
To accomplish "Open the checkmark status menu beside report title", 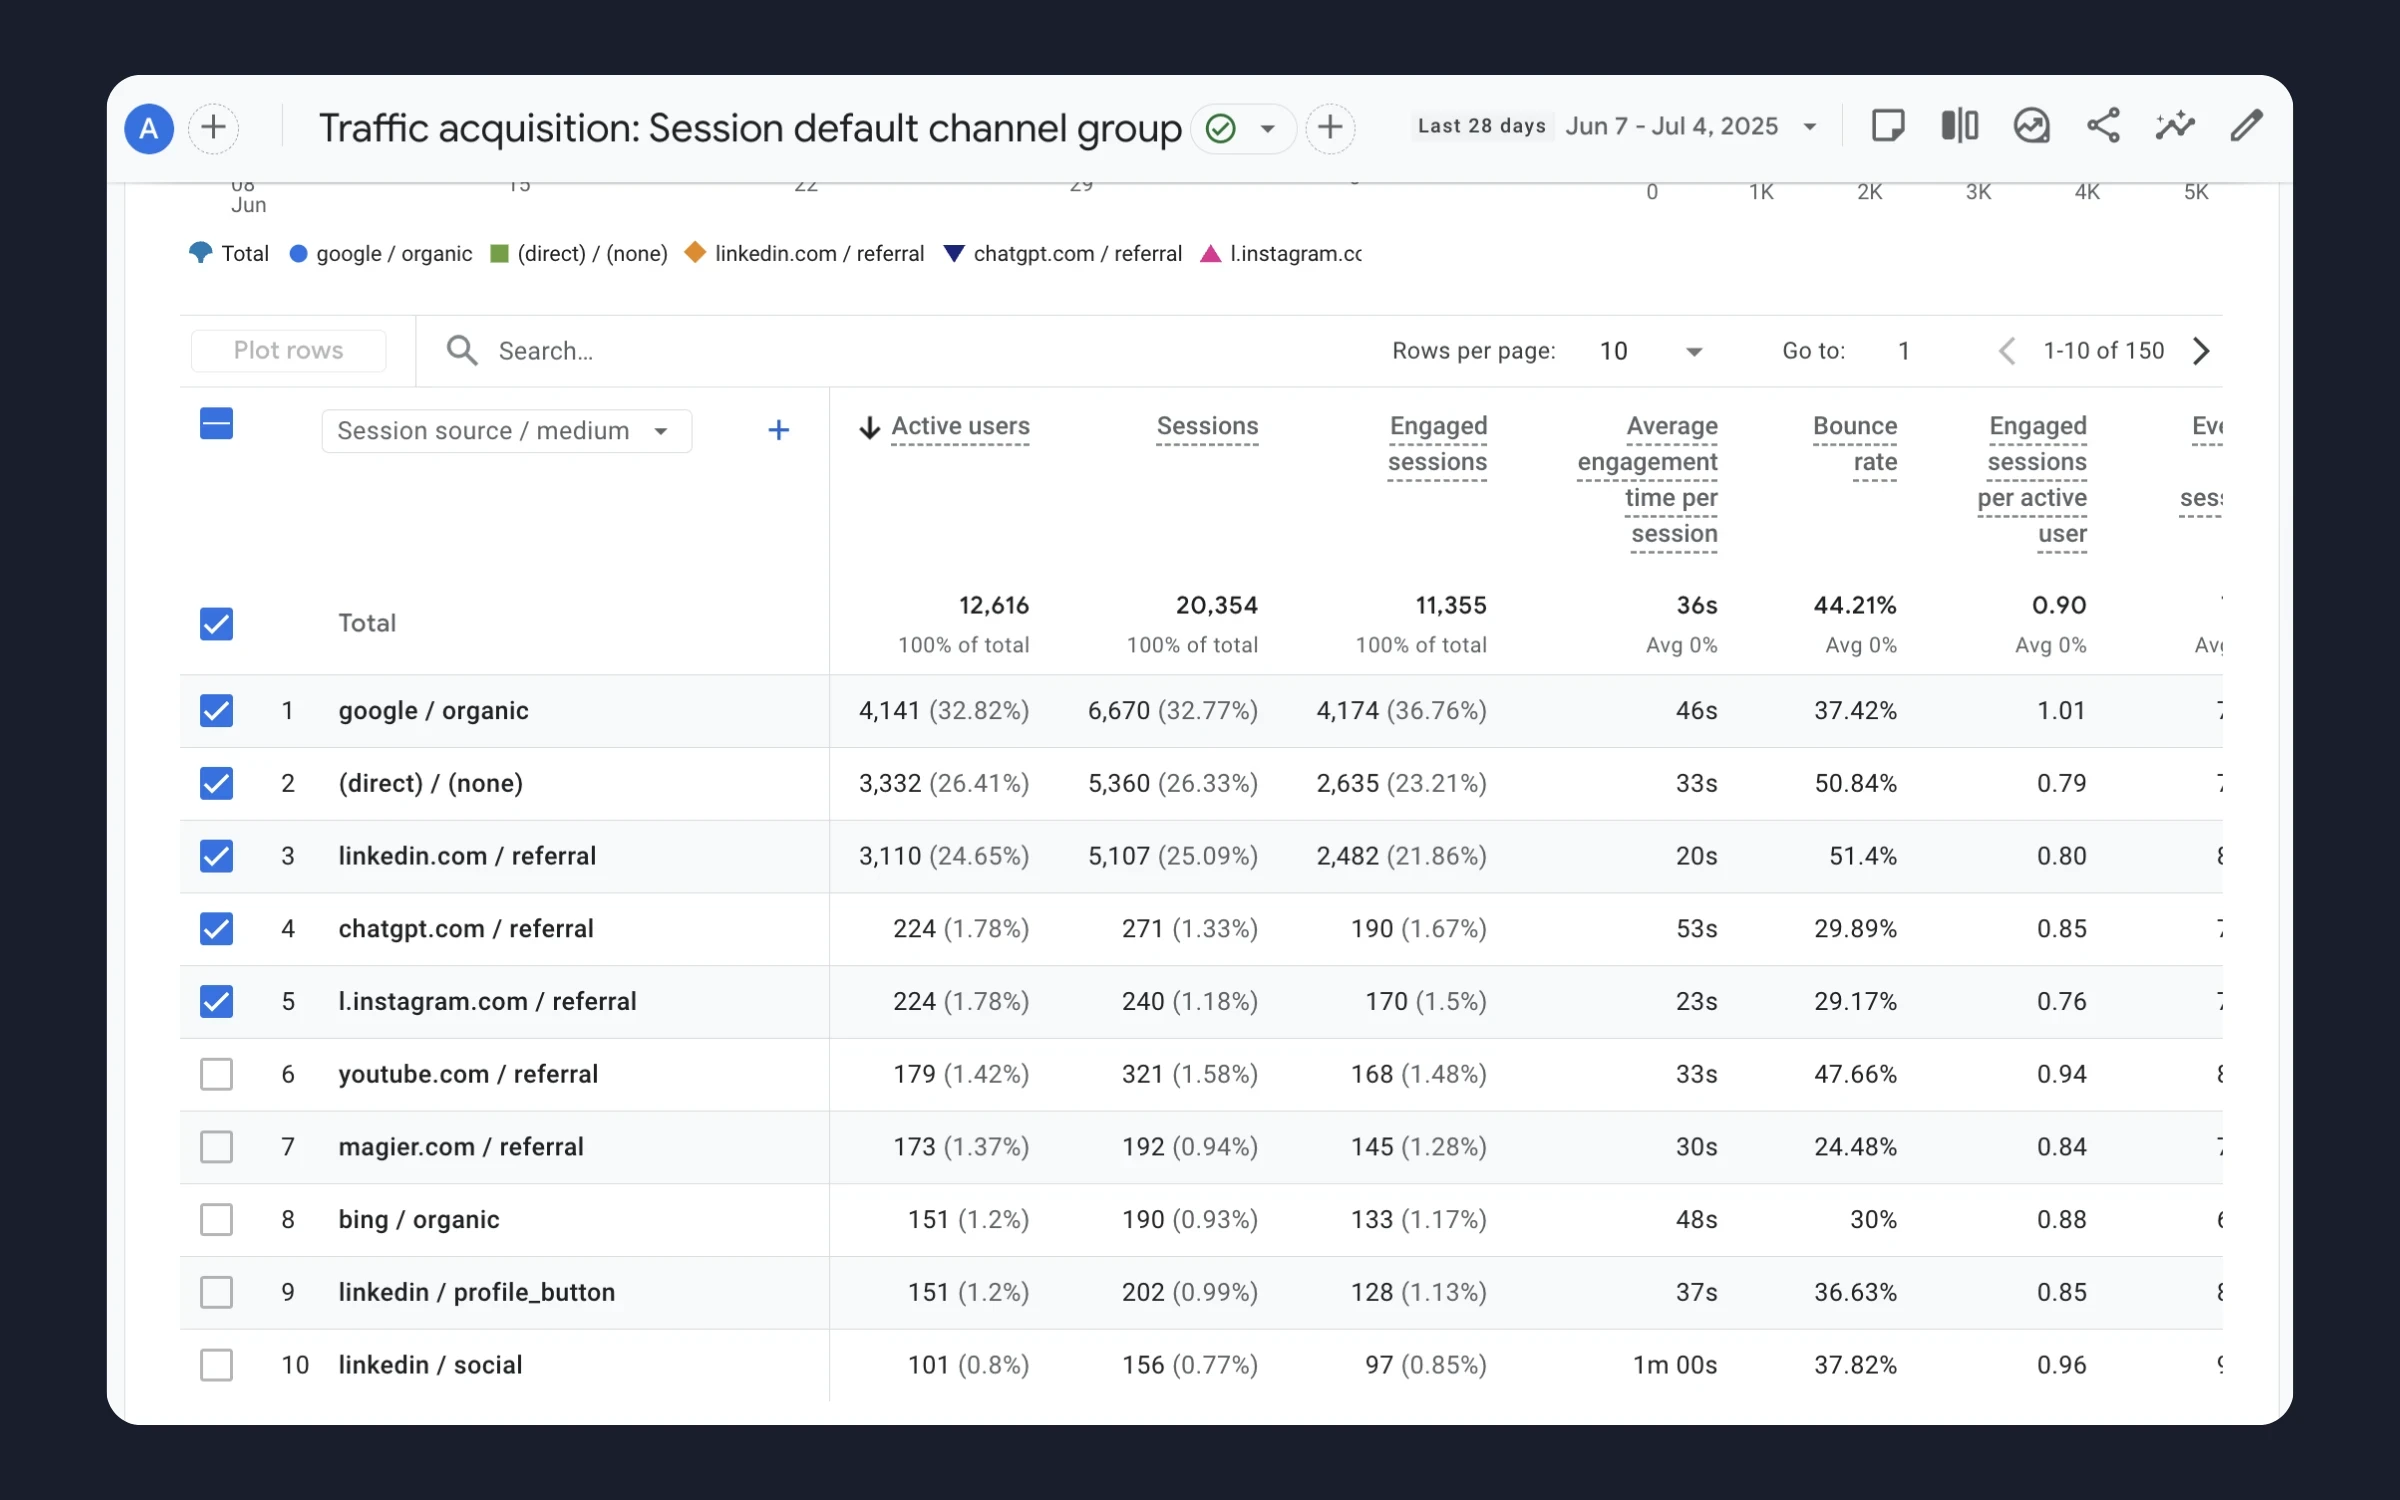I will 1242,128.
